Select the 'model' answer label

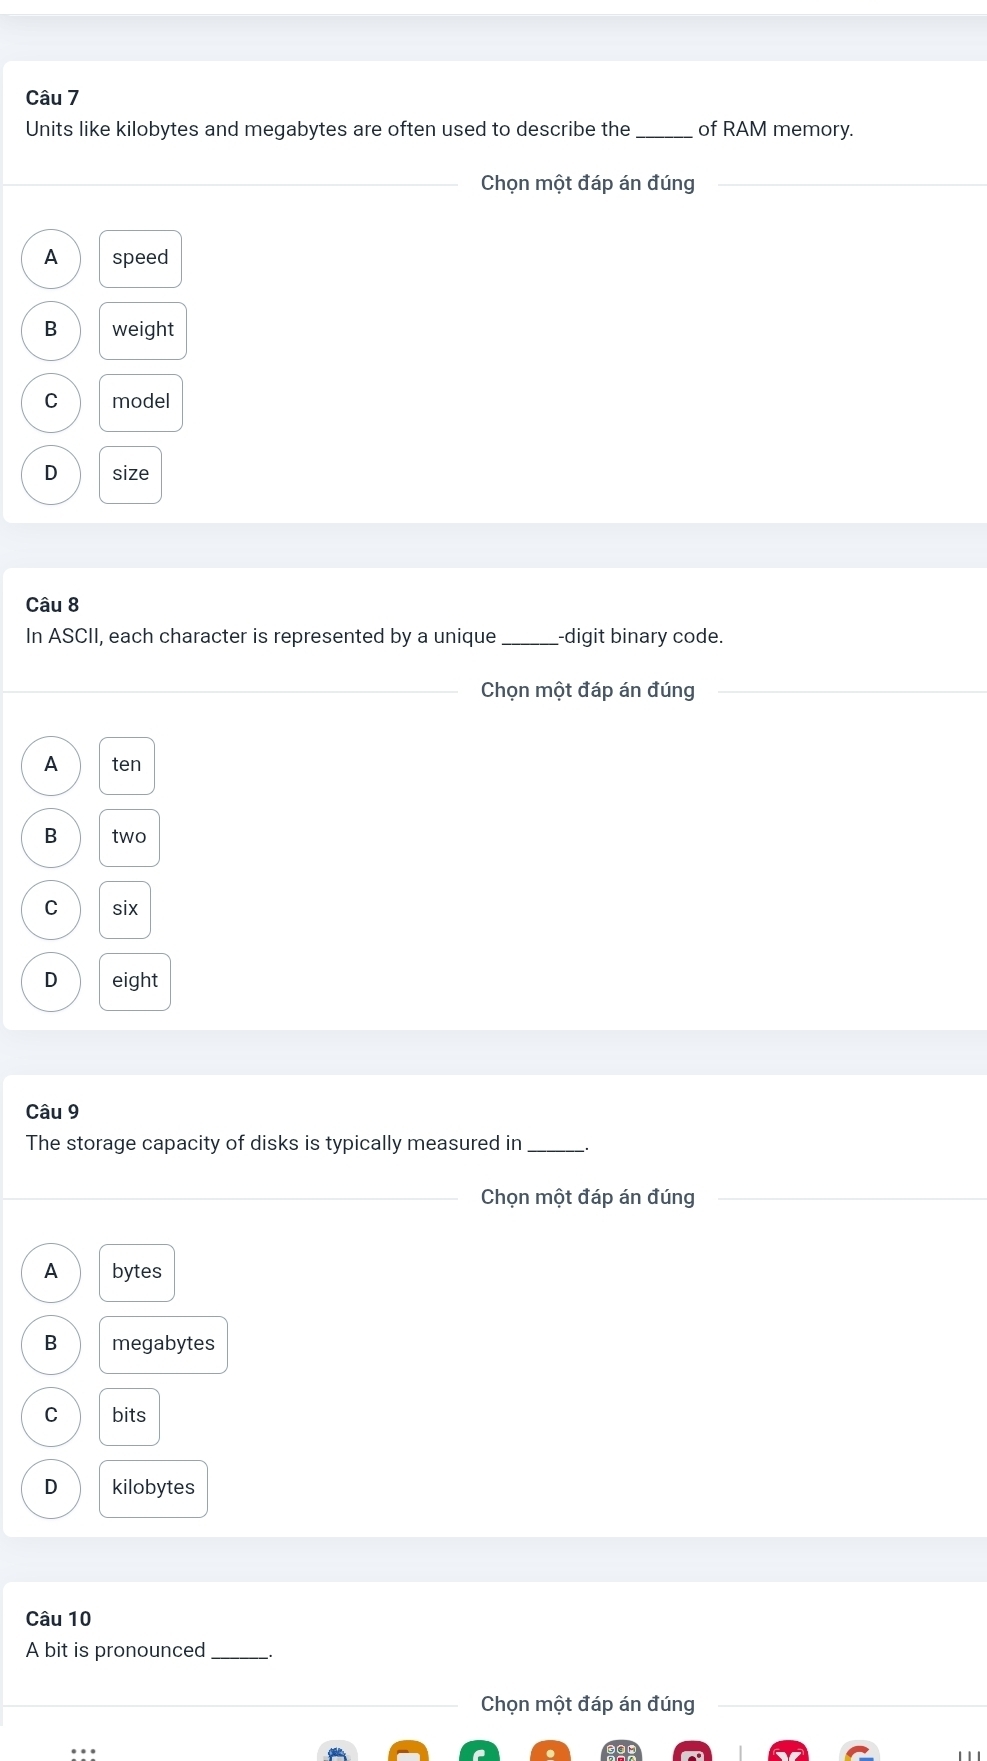click(141, 403)
